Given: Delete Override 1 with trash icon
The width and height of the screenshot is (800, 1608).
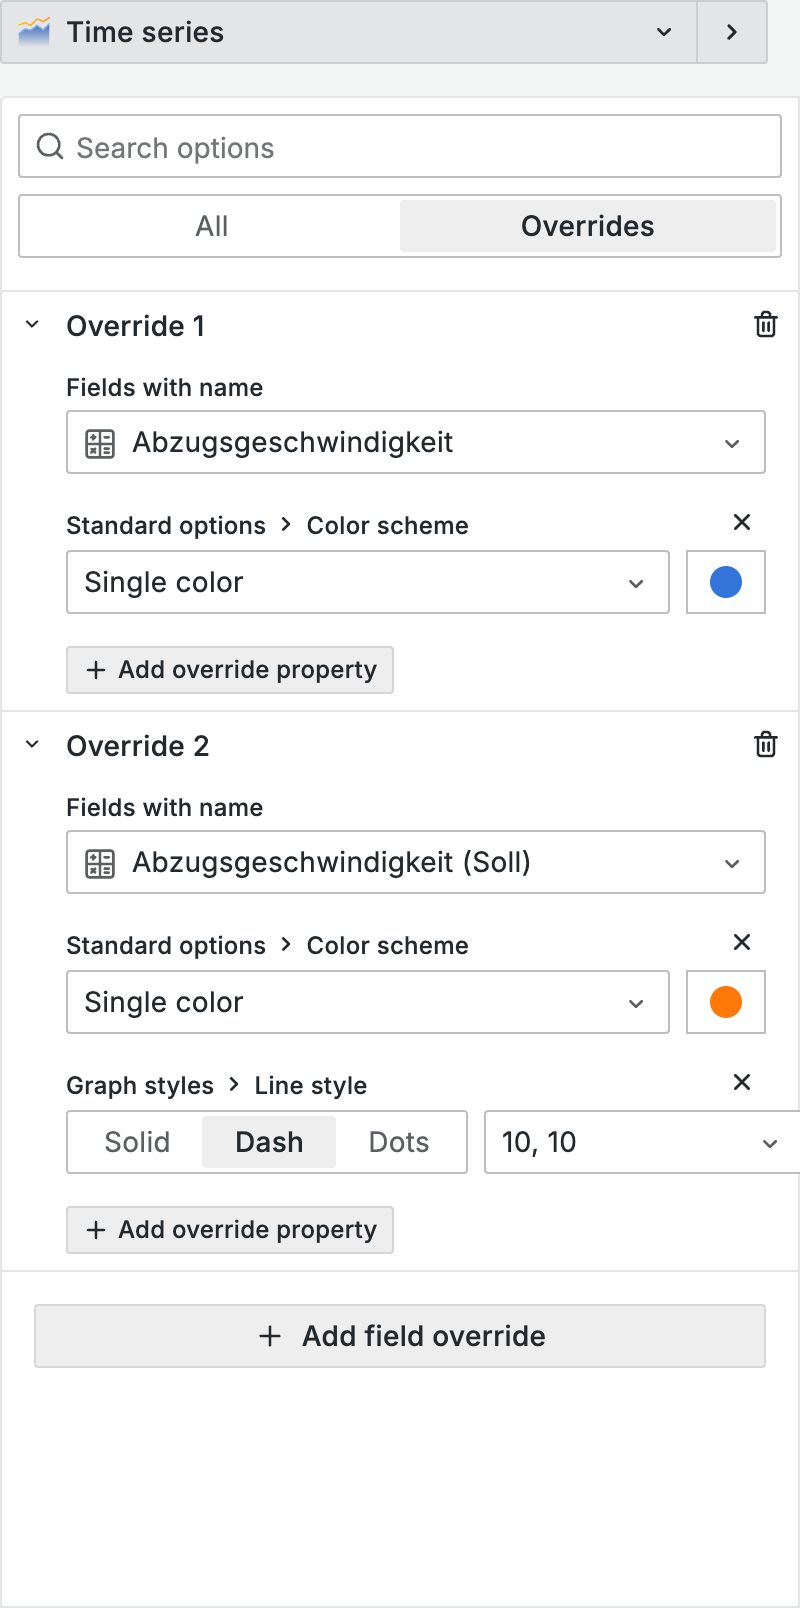Looking at the screenshot, I should click(x=765, y=325).
